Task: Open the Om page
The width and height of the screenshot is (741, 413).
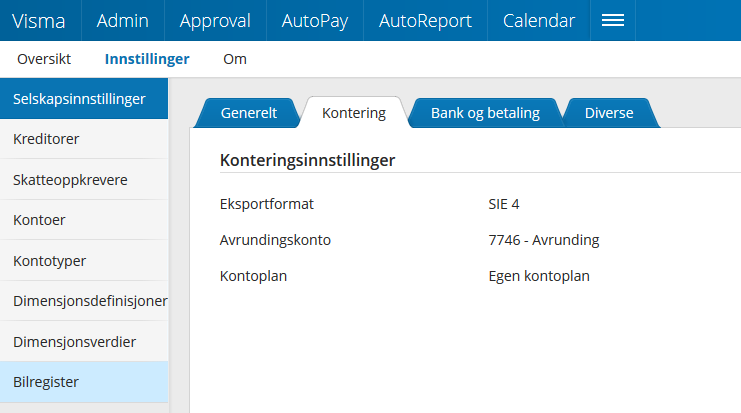Action: [x=235, y=59]
